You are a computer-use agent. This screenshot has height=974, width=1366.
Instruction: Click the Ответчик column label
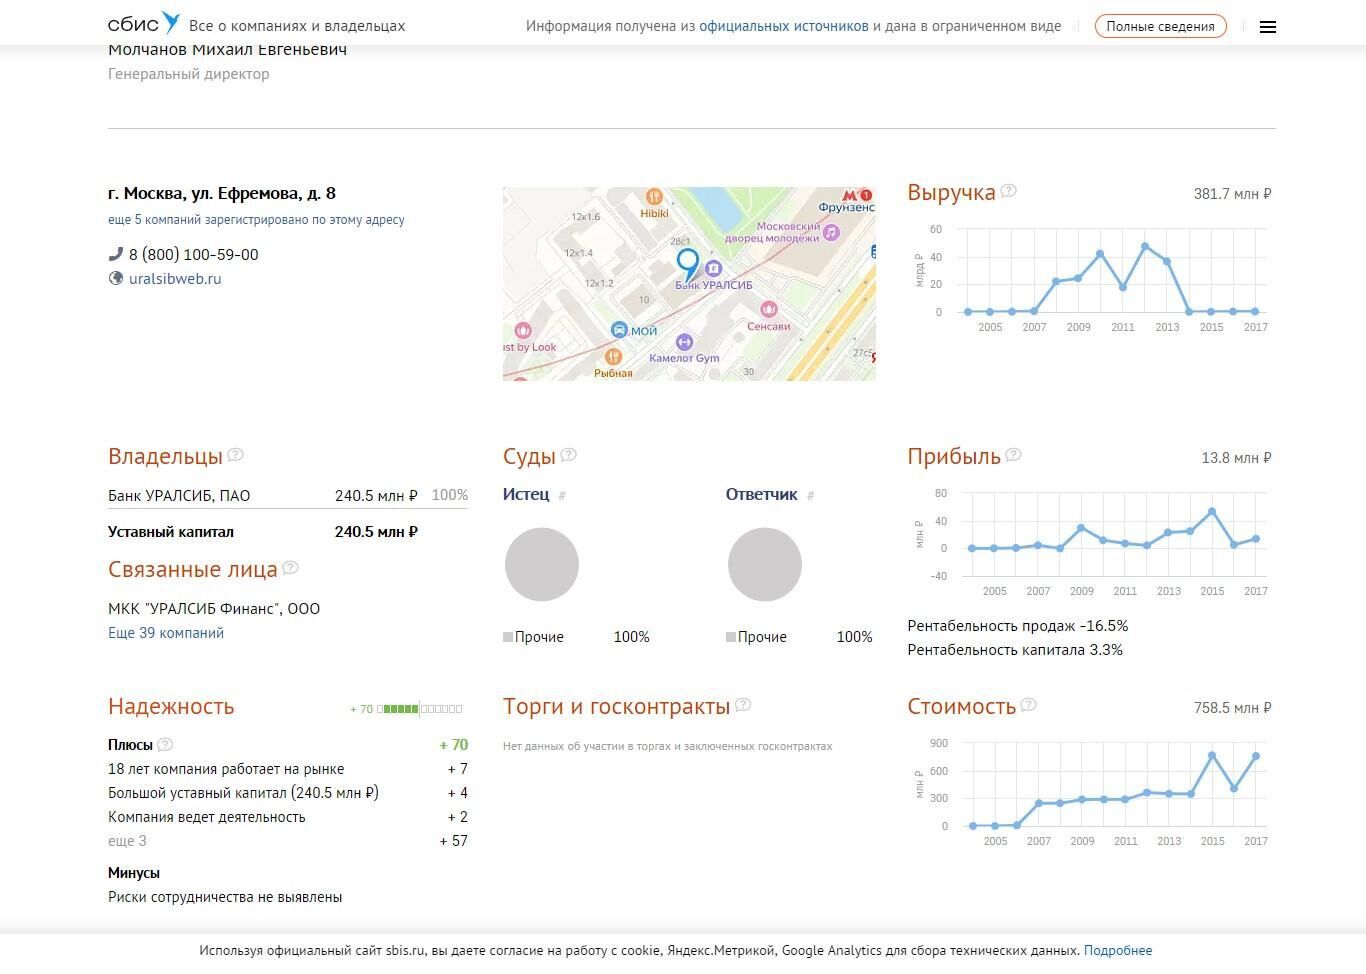(x=762, y=494)
